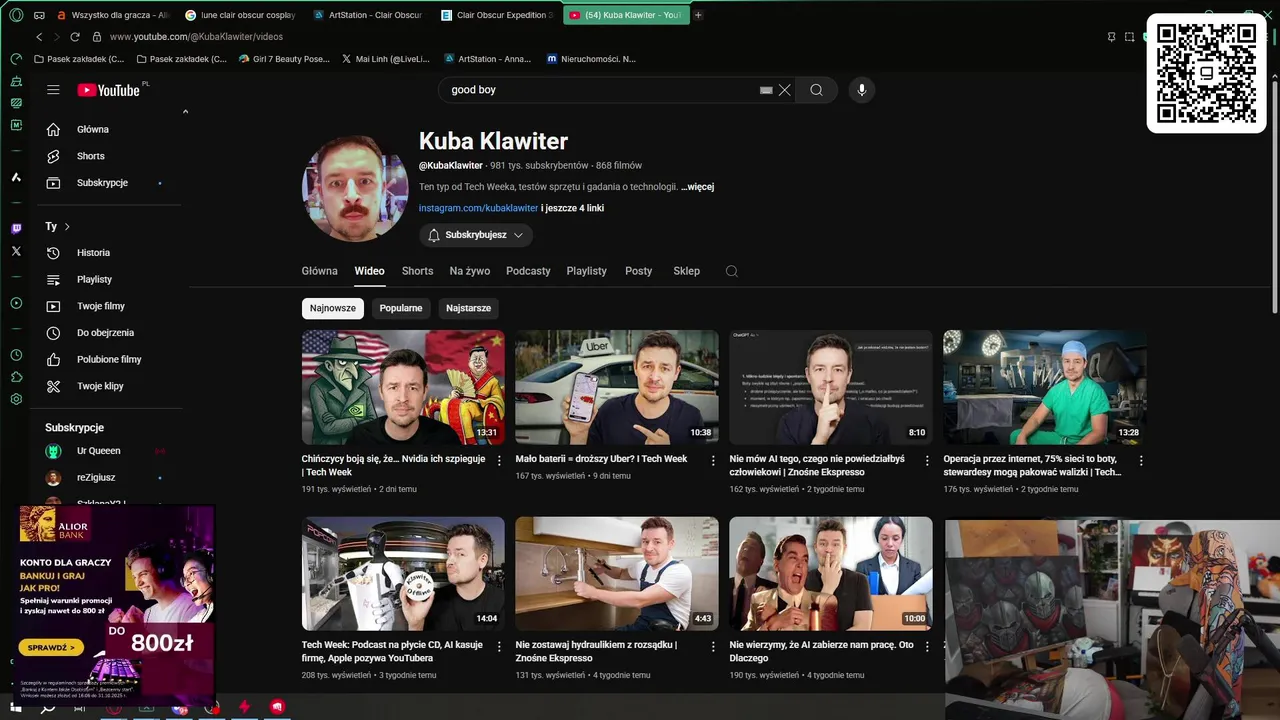Switch to the ArtStation Clair Obscur browser tab
This screenshot has width=1280, height=720.
tap(368, 15)
